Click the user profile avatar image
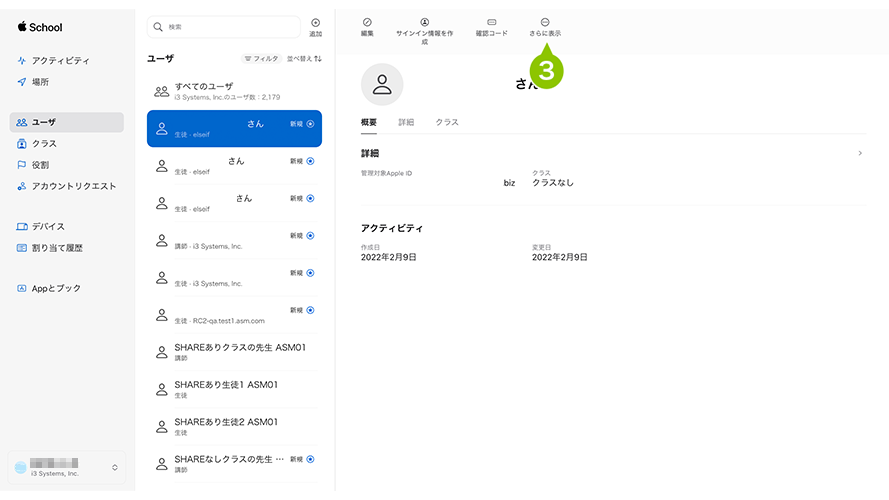889x500 pixels. (382, 84)
